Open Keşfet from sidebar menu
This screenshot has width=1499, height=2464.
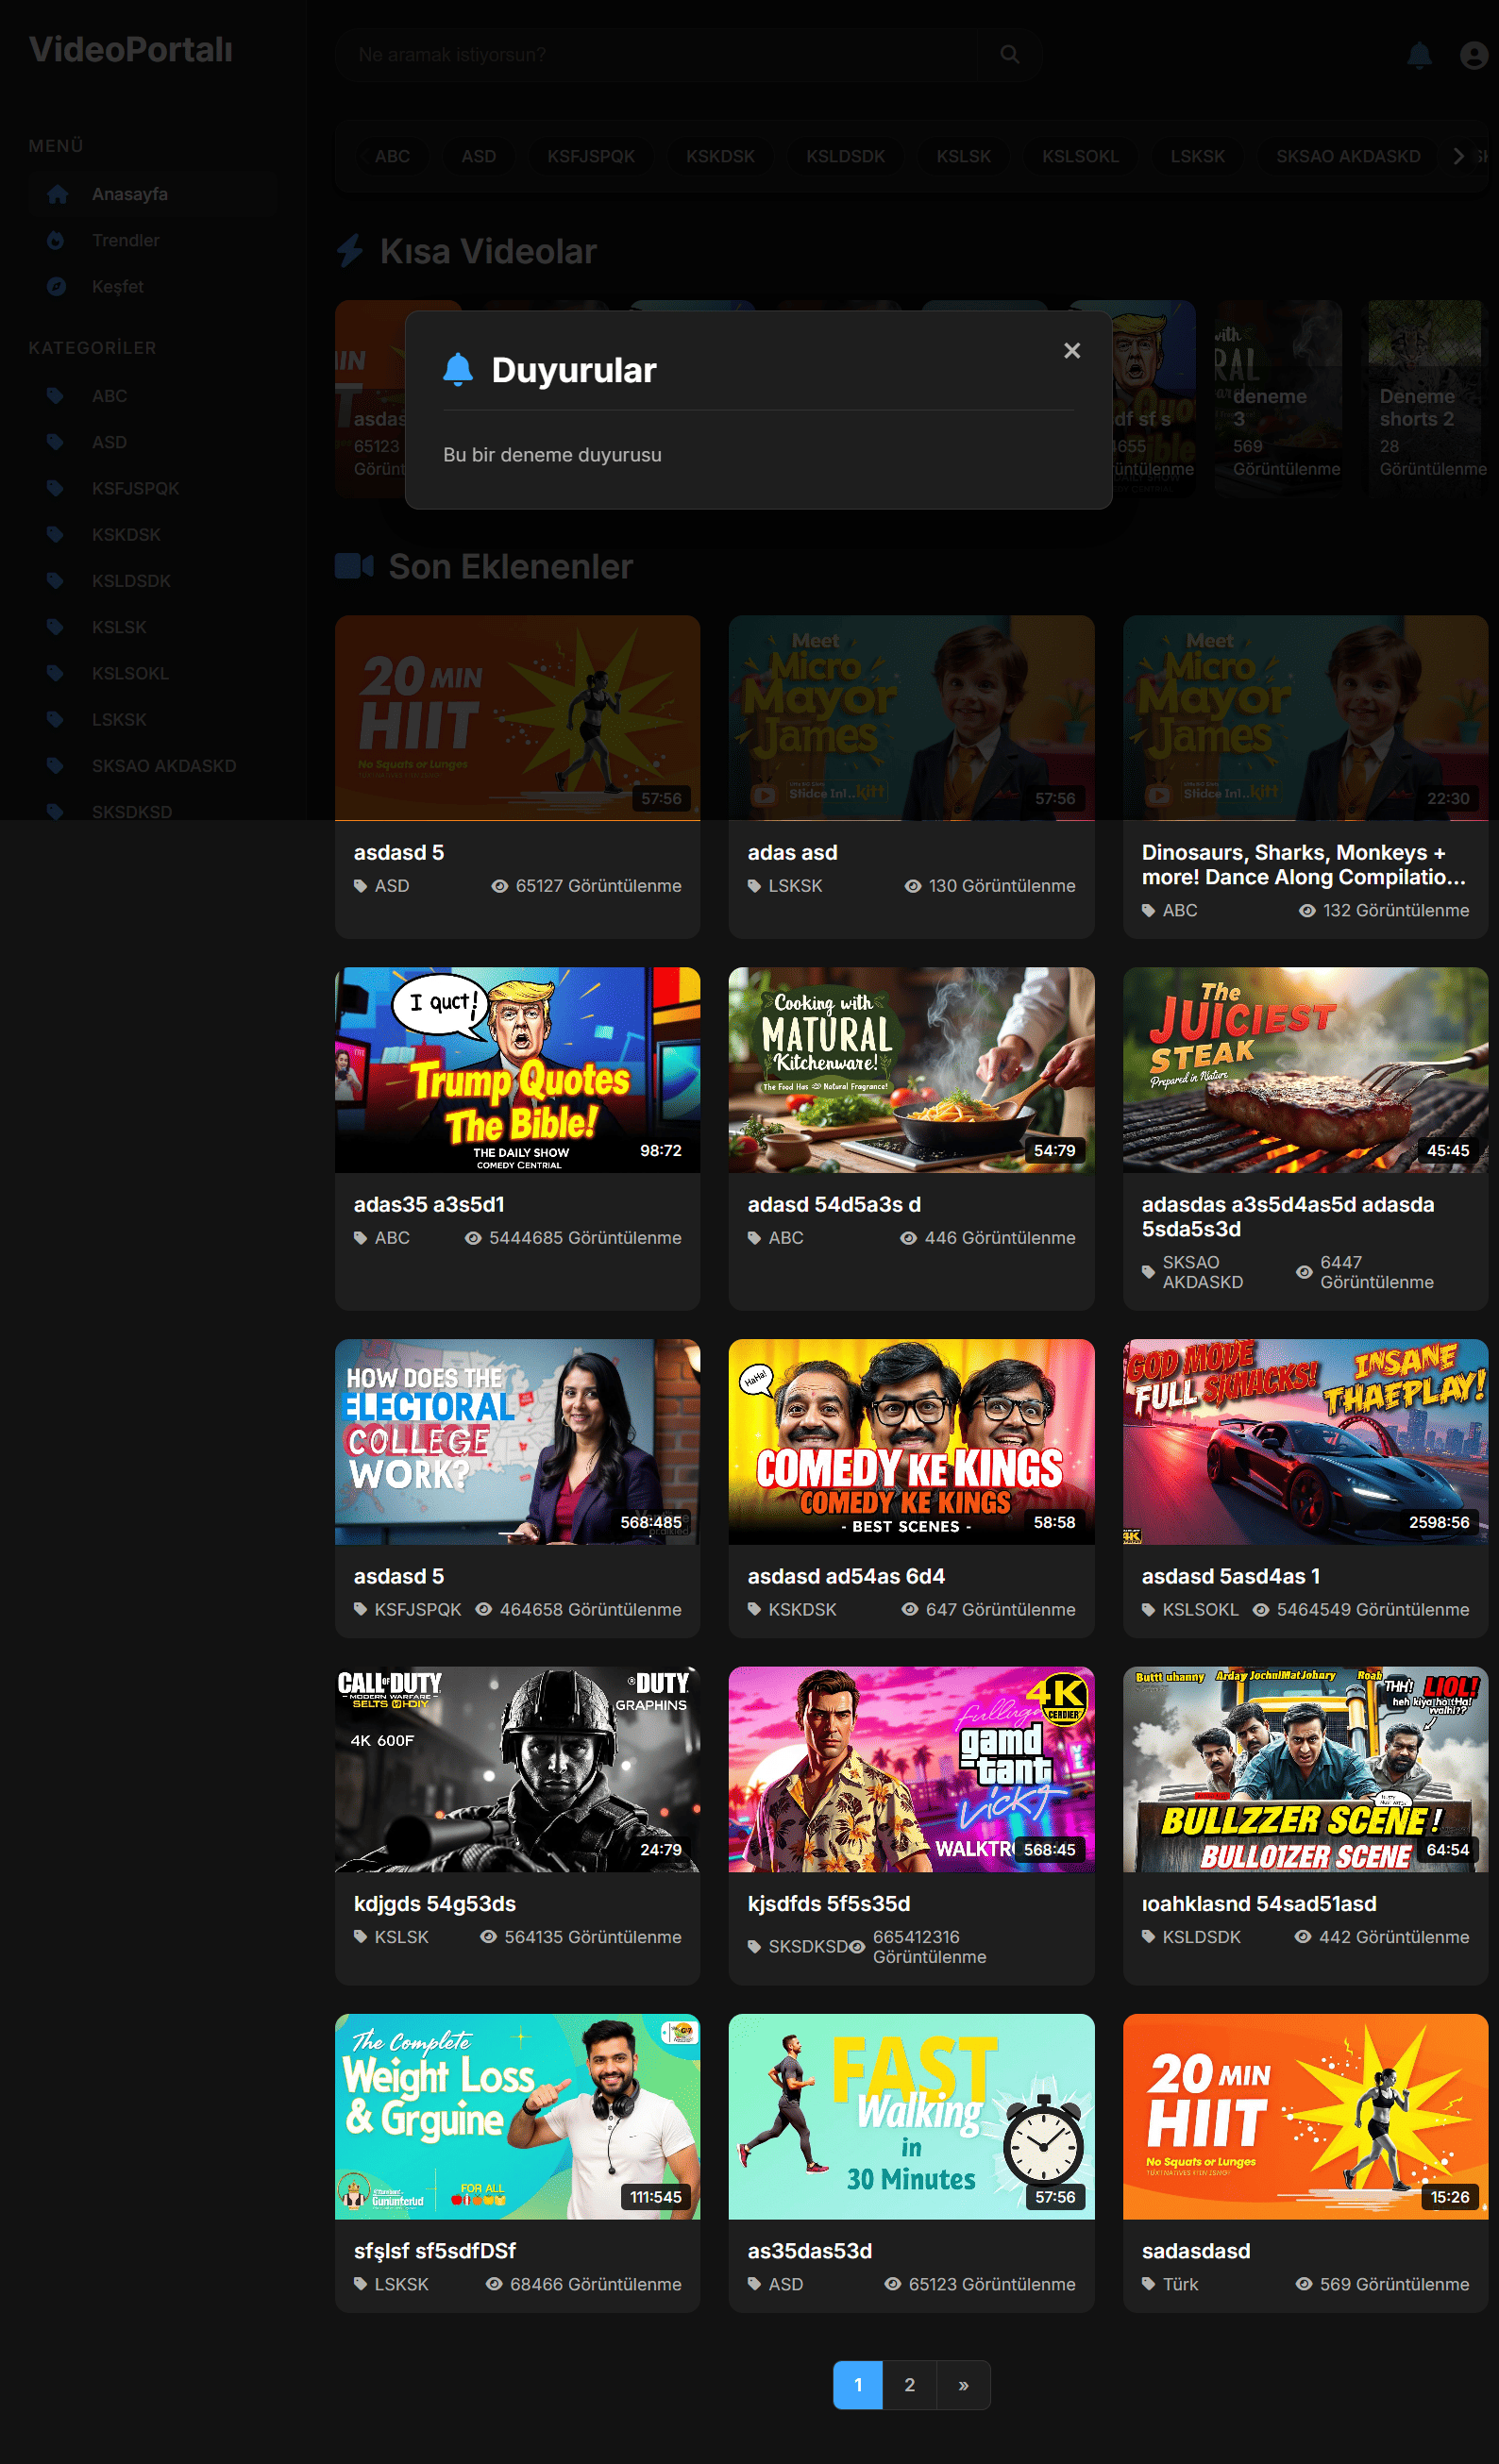[x=153, y=286]
